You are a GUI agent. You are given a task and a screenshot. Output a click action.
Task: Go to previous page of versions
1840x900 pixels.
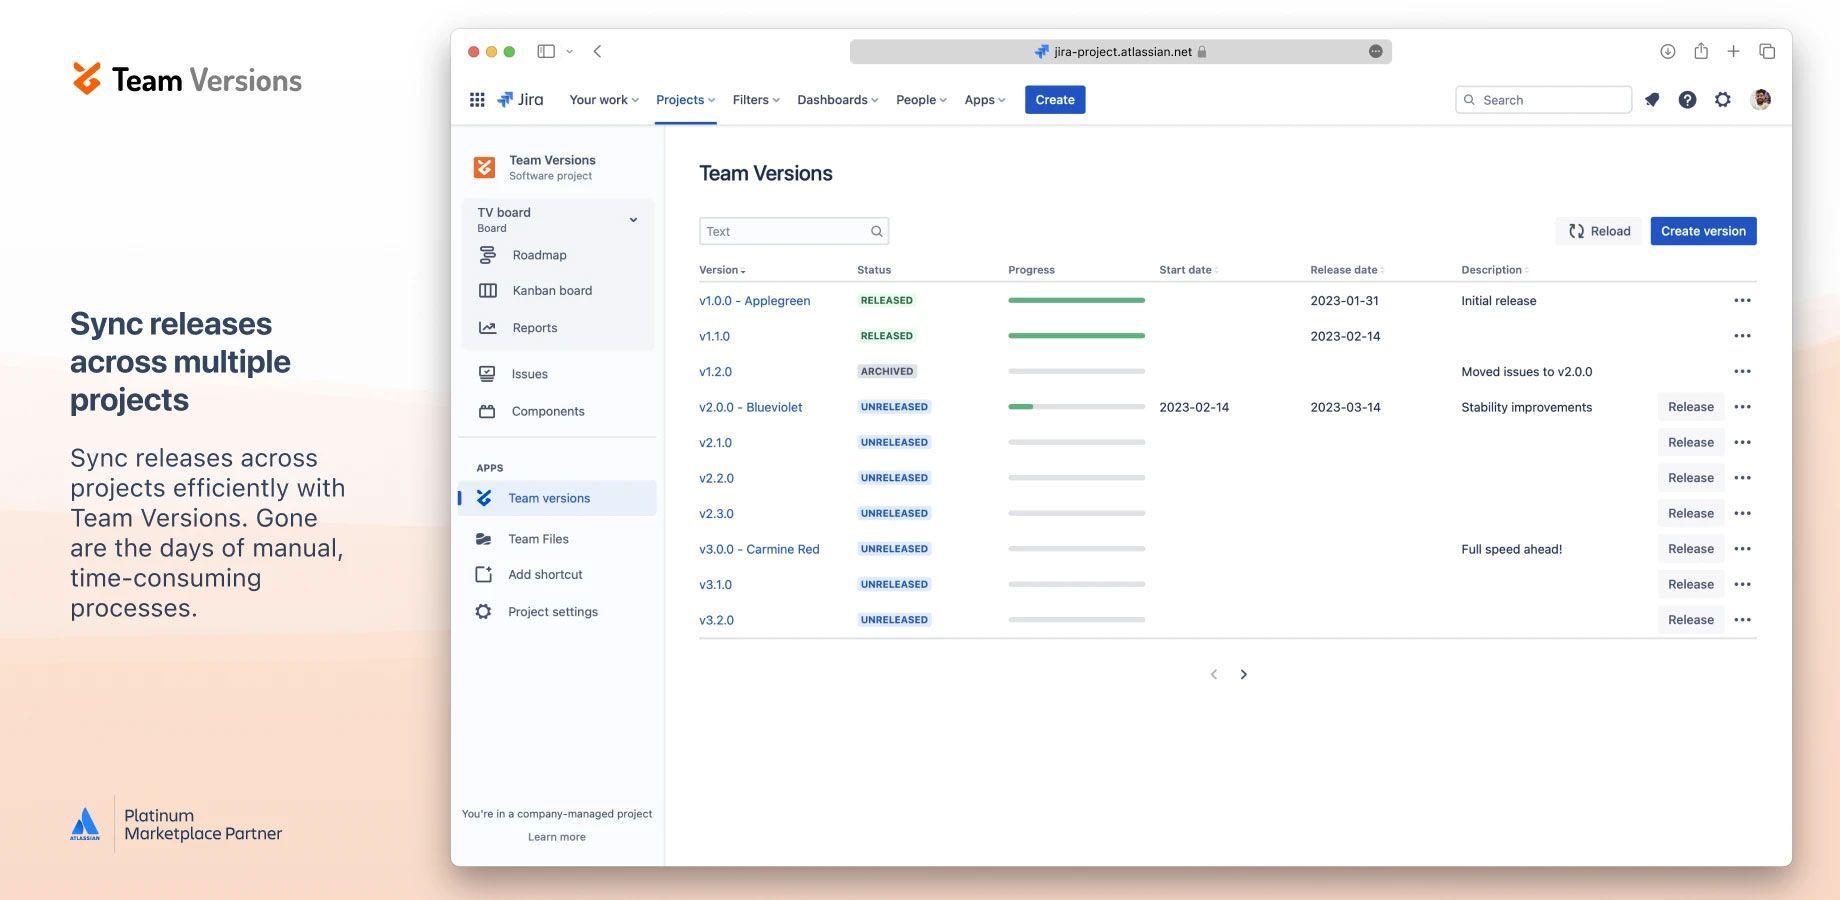tap(1214, 675)
